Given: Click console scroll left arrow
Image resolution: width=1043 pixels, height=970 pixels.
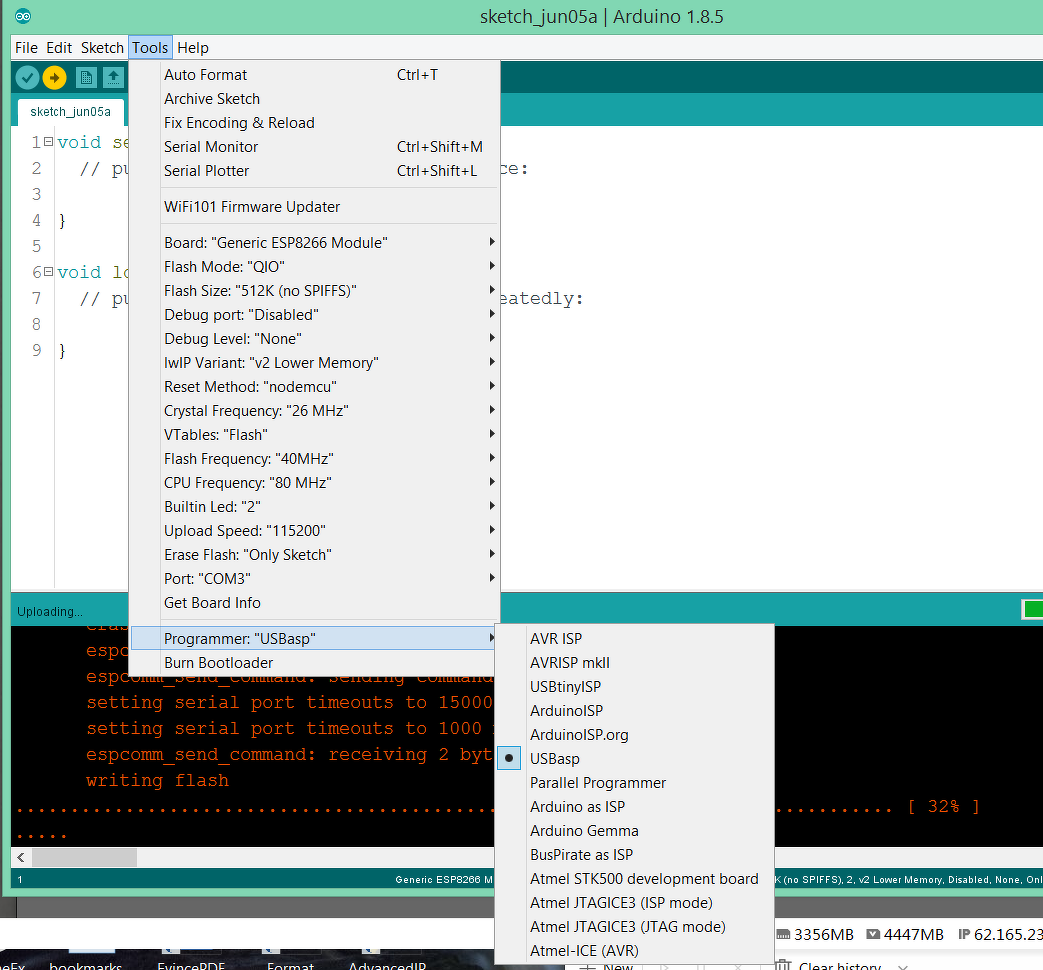Looking at the screenshot, I should pyautogui.click(x=21, y=857).
